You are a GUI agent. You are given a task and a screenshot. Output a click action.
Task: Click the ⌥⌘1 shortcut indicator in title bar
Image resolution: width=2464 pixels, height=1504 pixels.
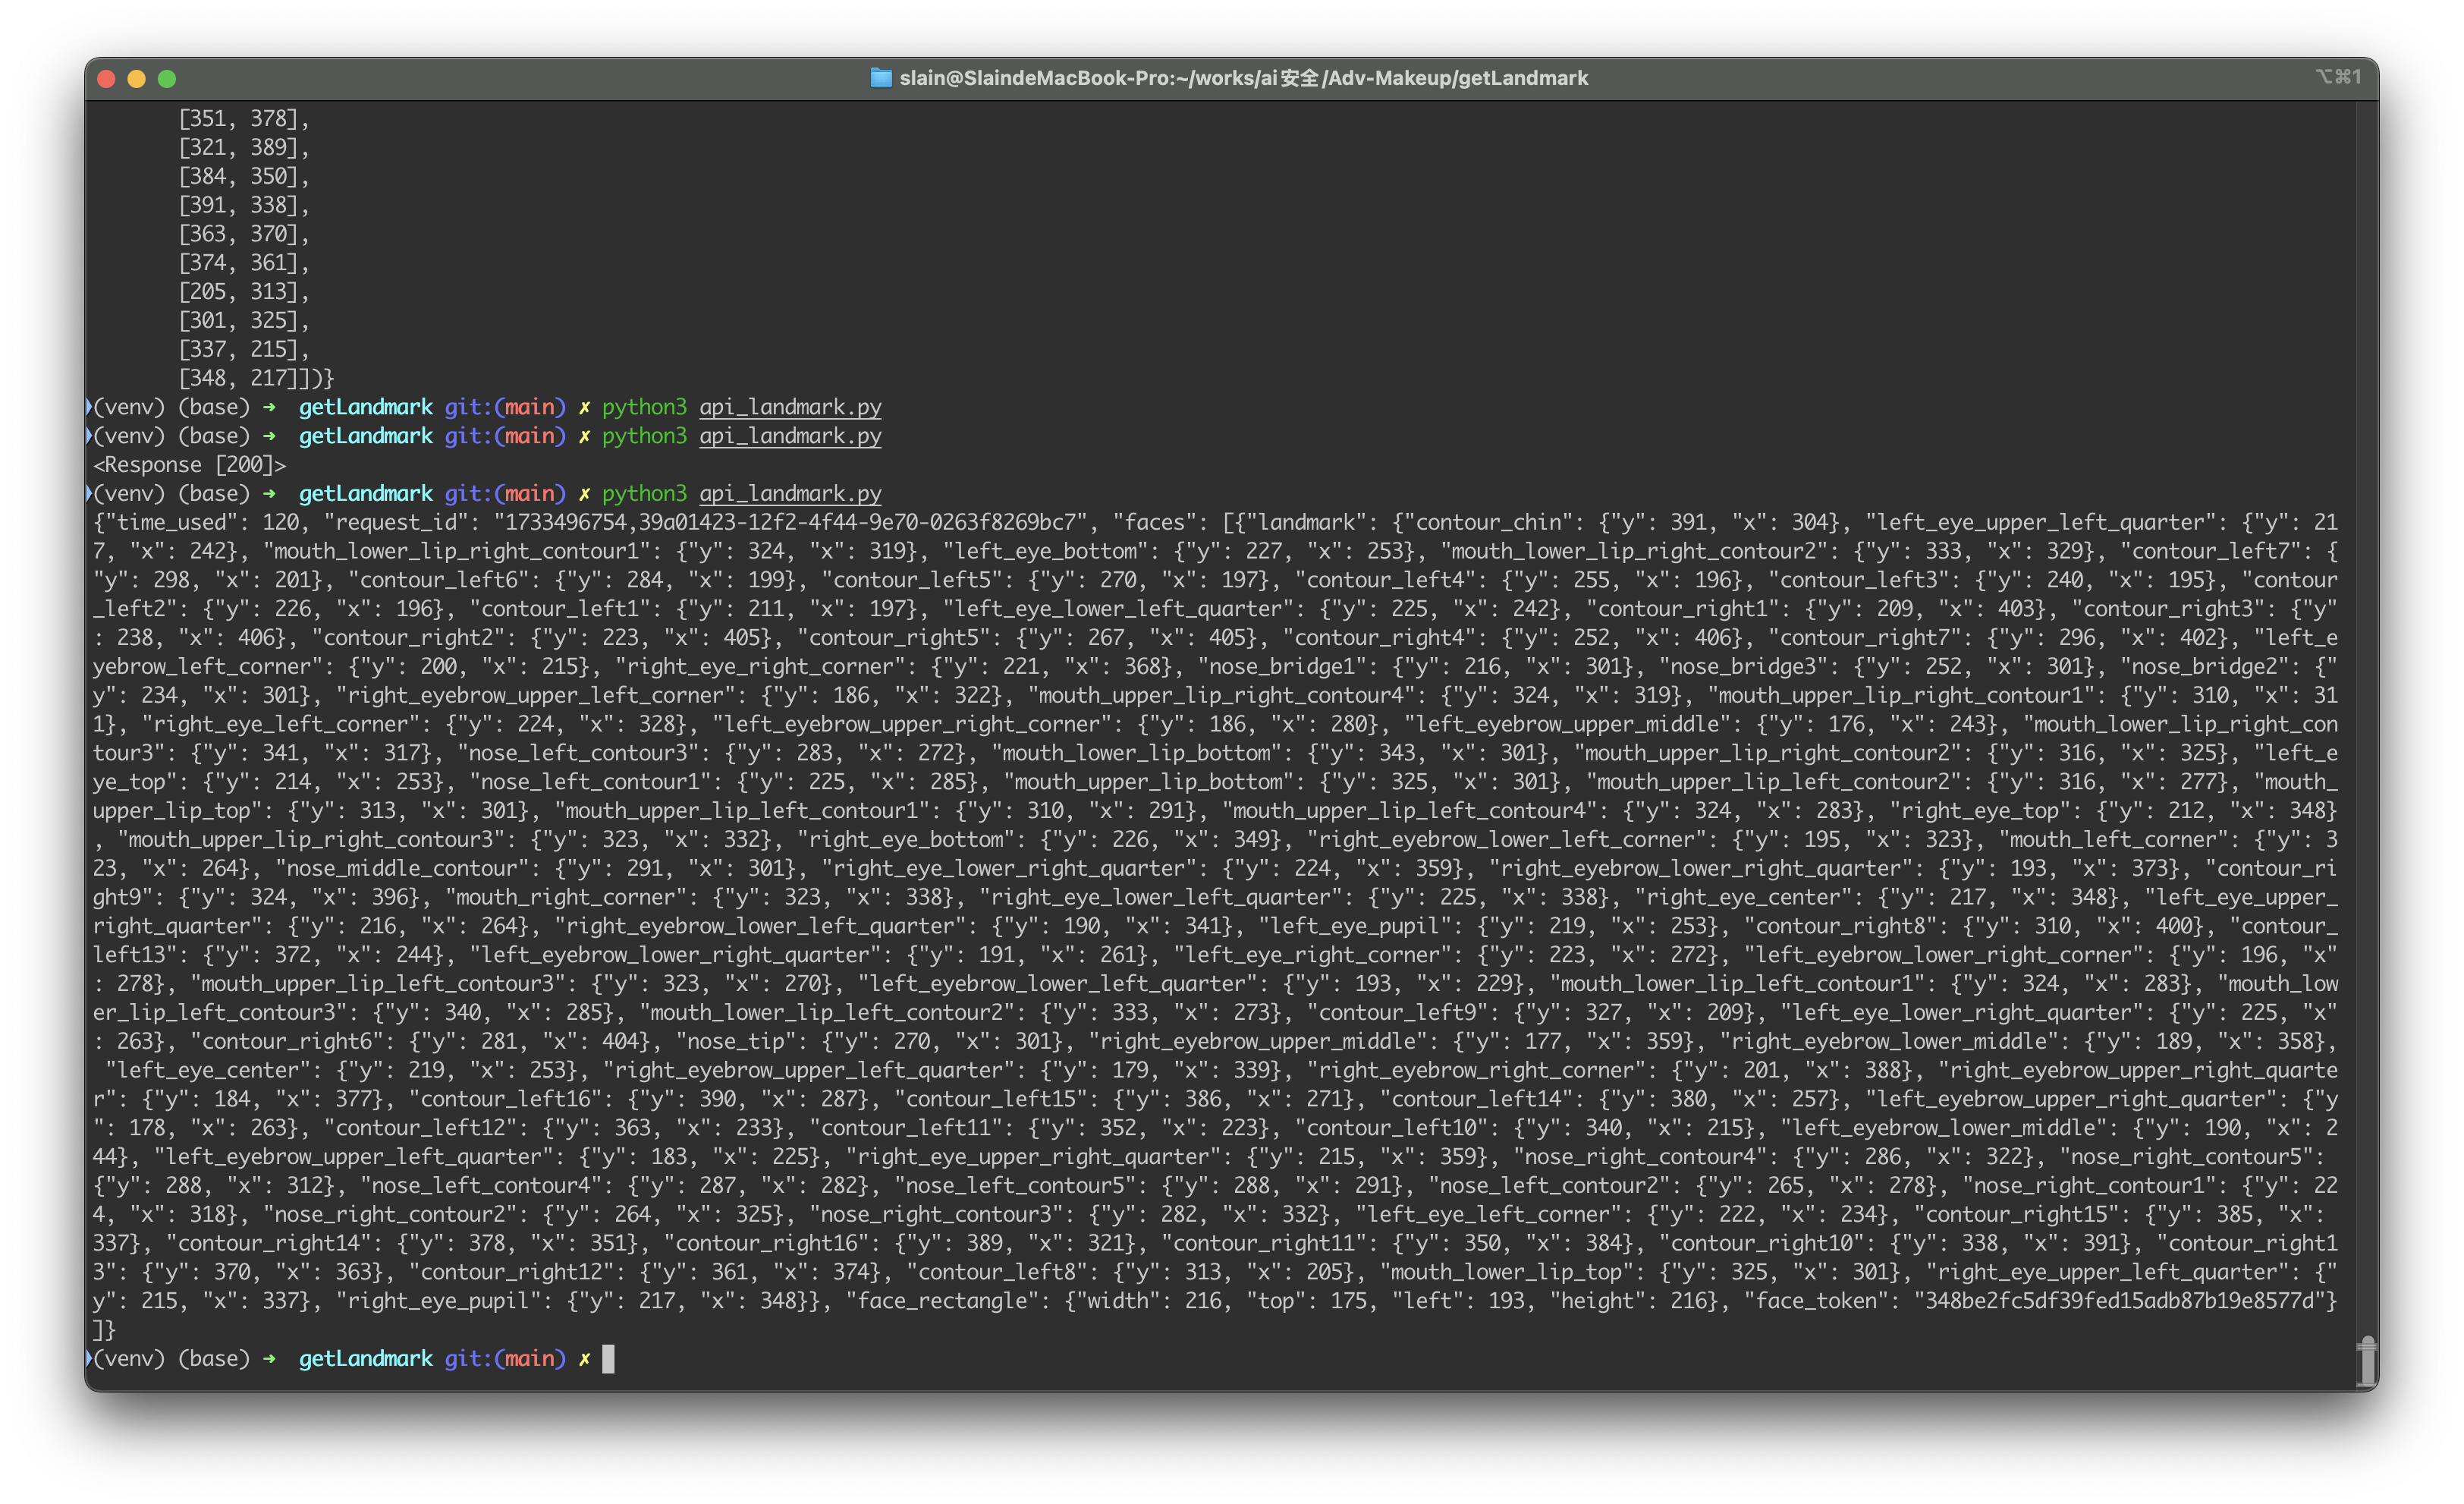click(2337, 77)
